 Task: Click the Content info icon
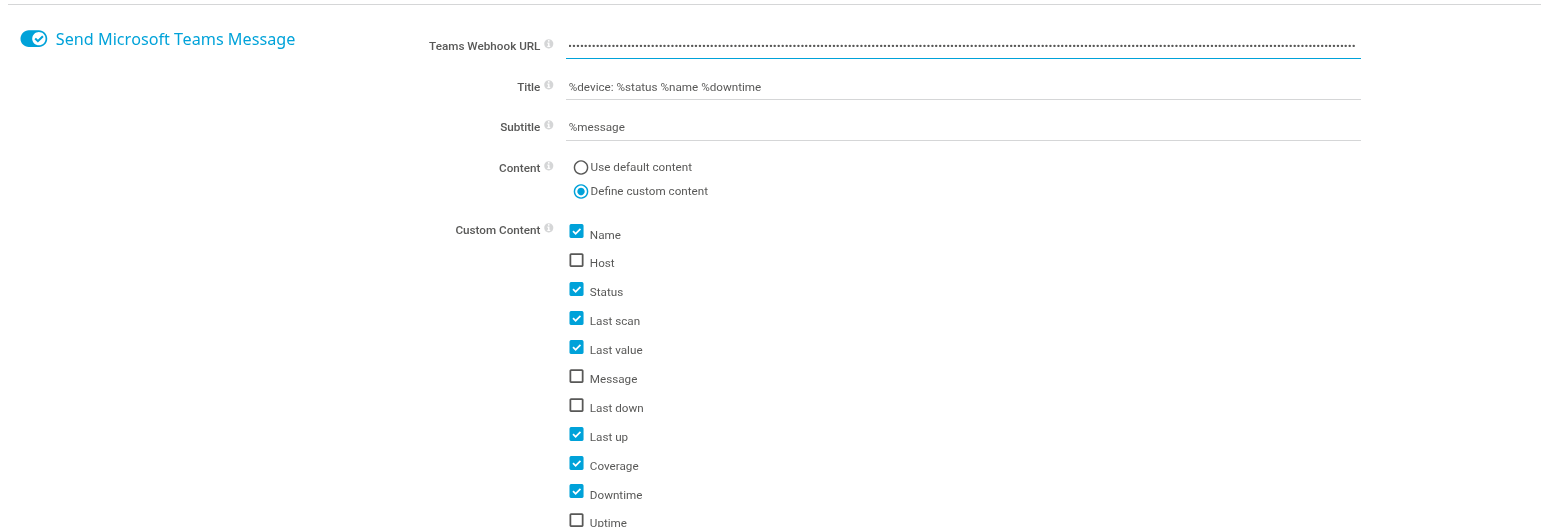[549, 167]
